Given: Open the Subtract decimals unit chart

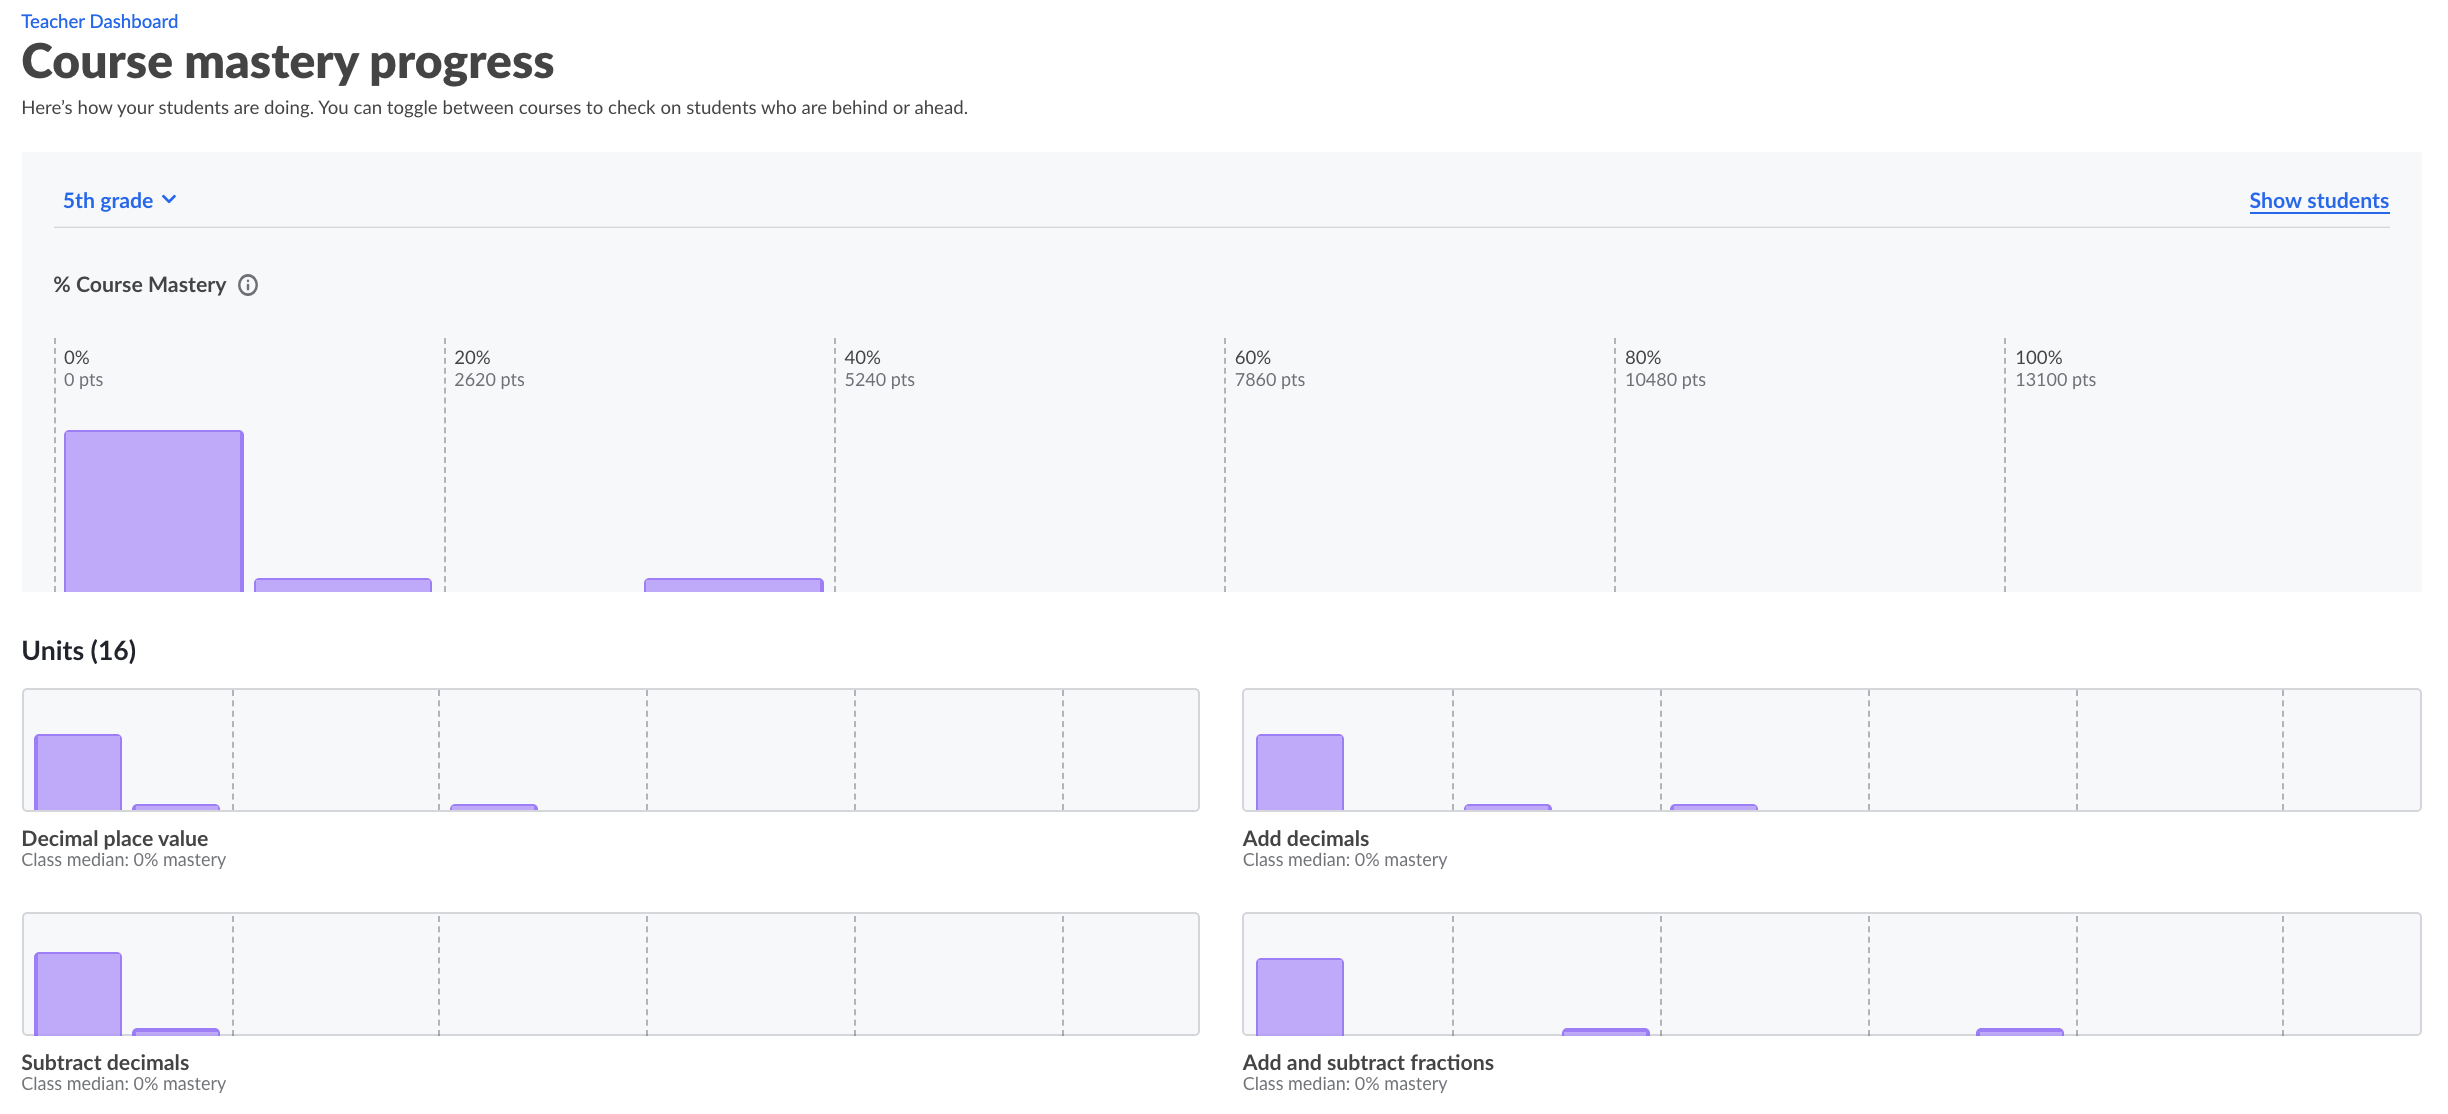Looking at the screenshot, I should pyautogui.click(x=610, y=973).
